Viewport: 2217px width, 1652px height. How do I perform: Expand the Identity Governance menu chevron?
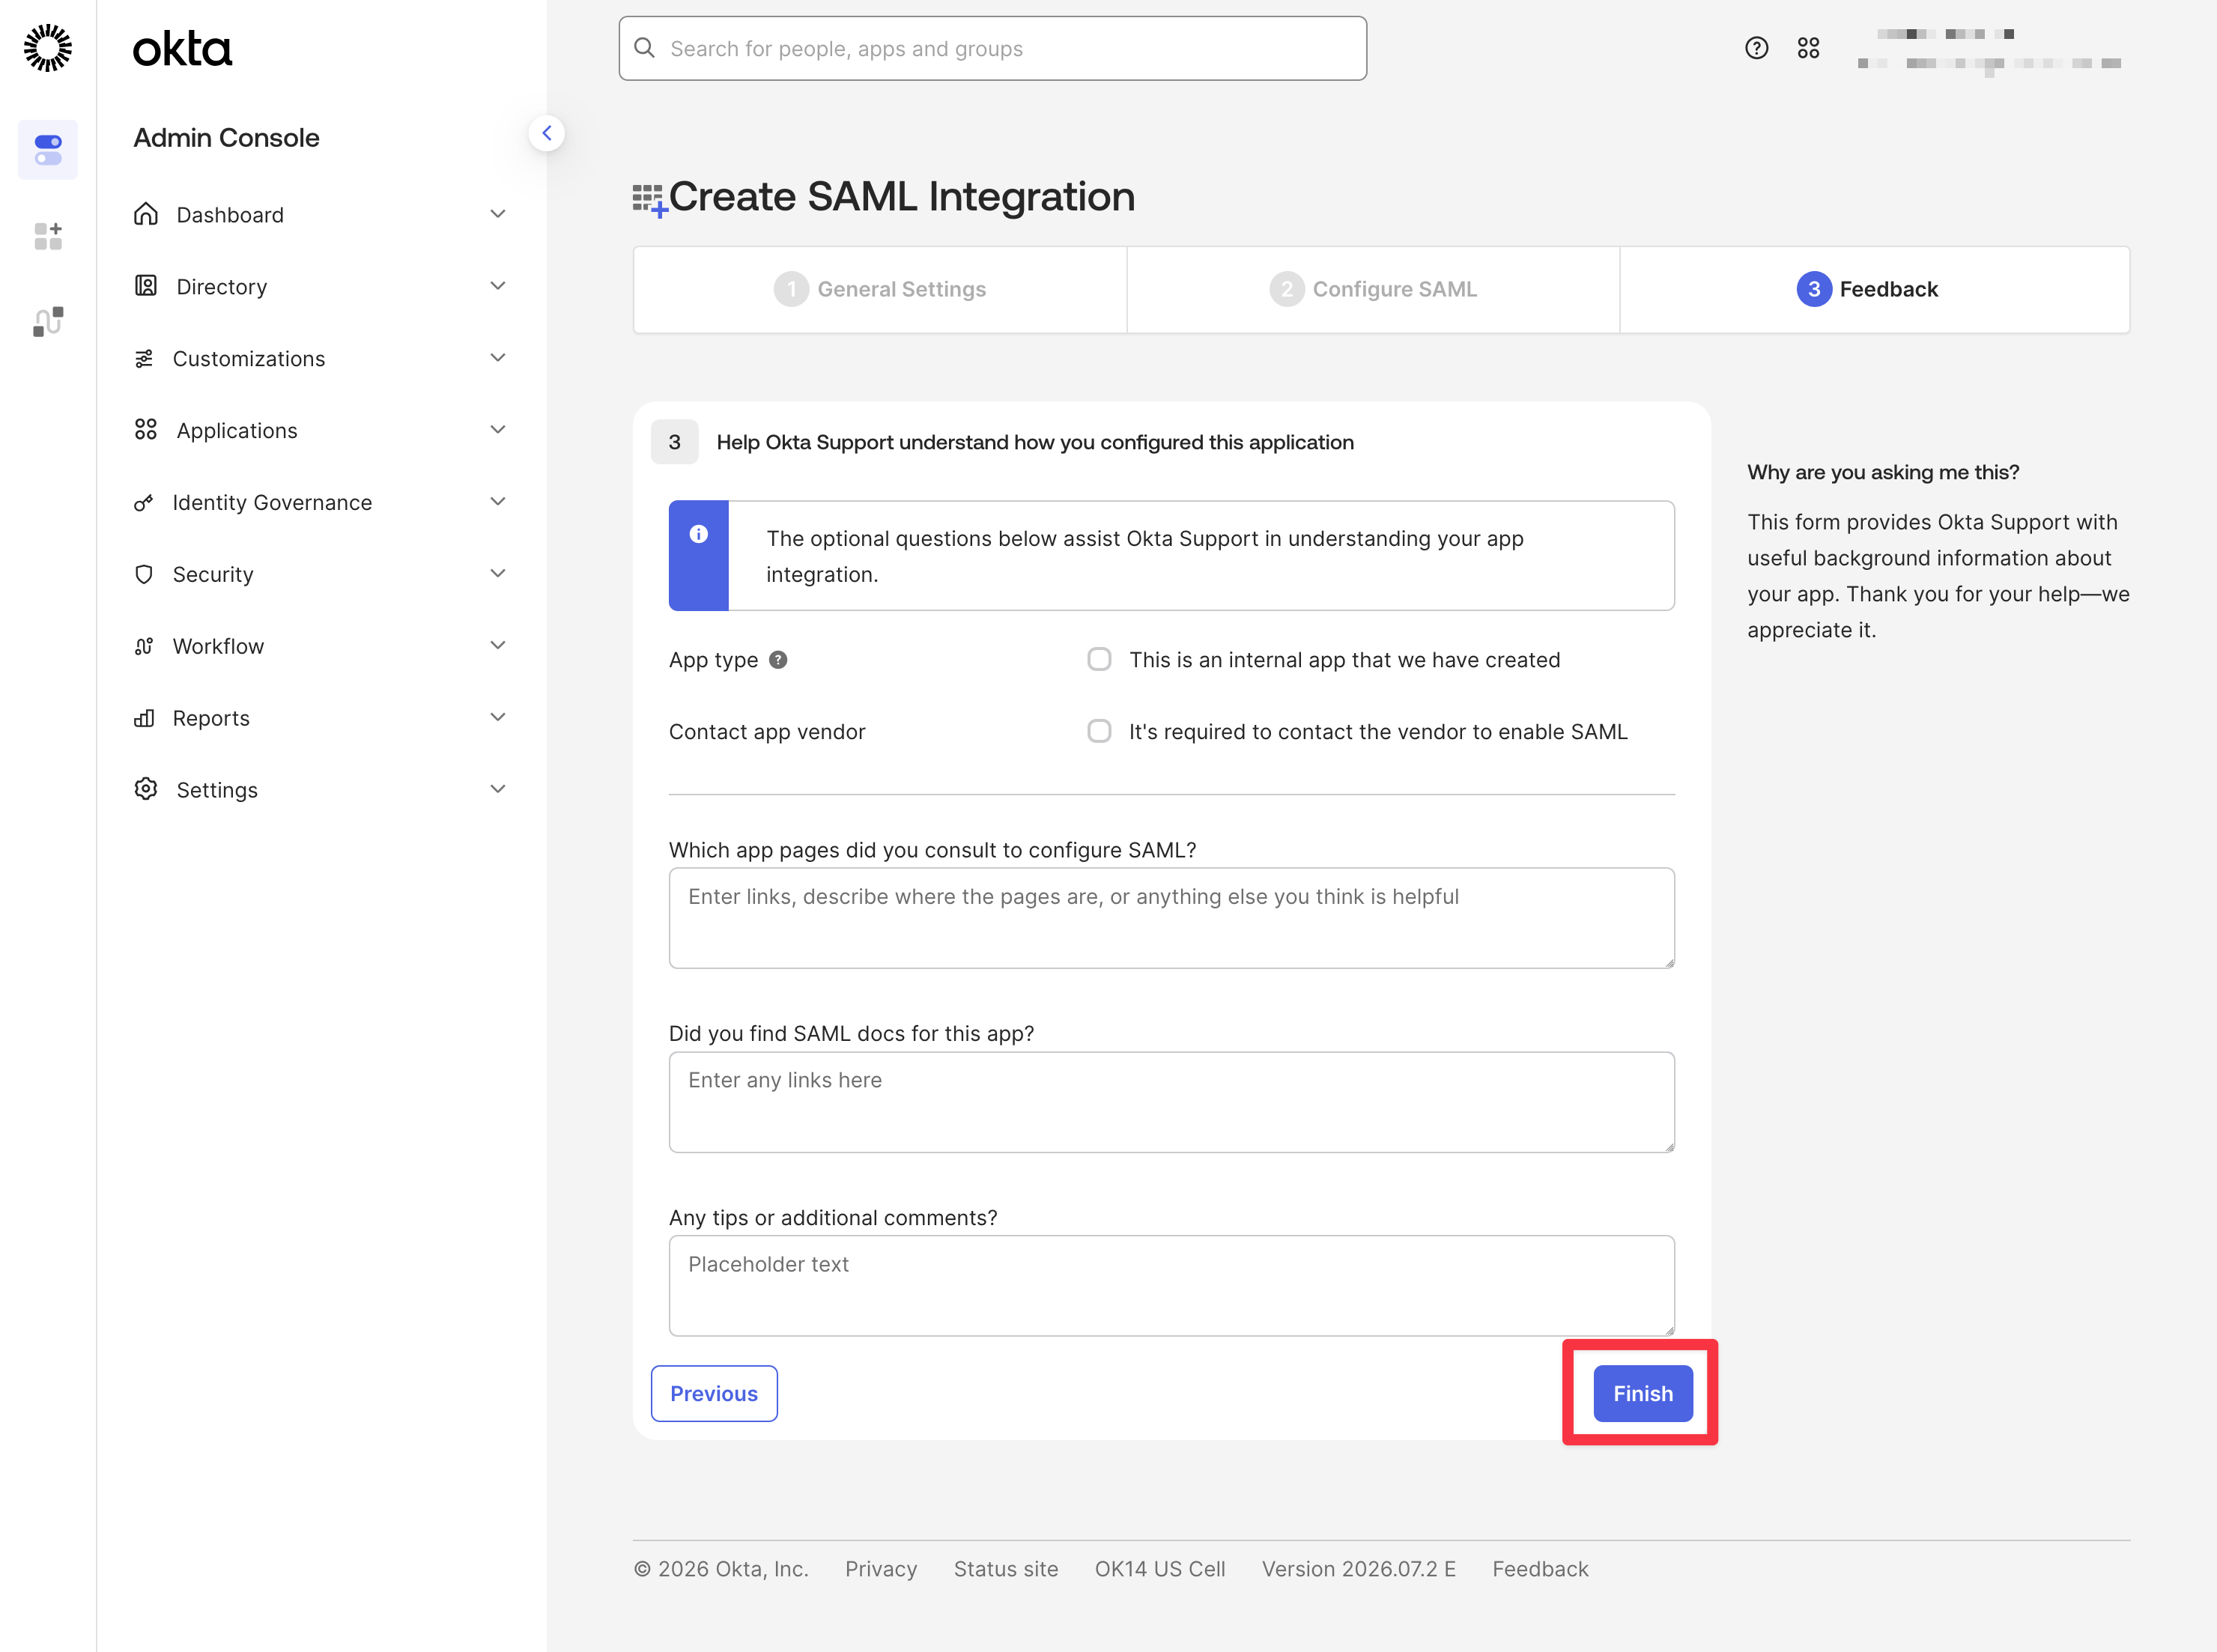498,502
